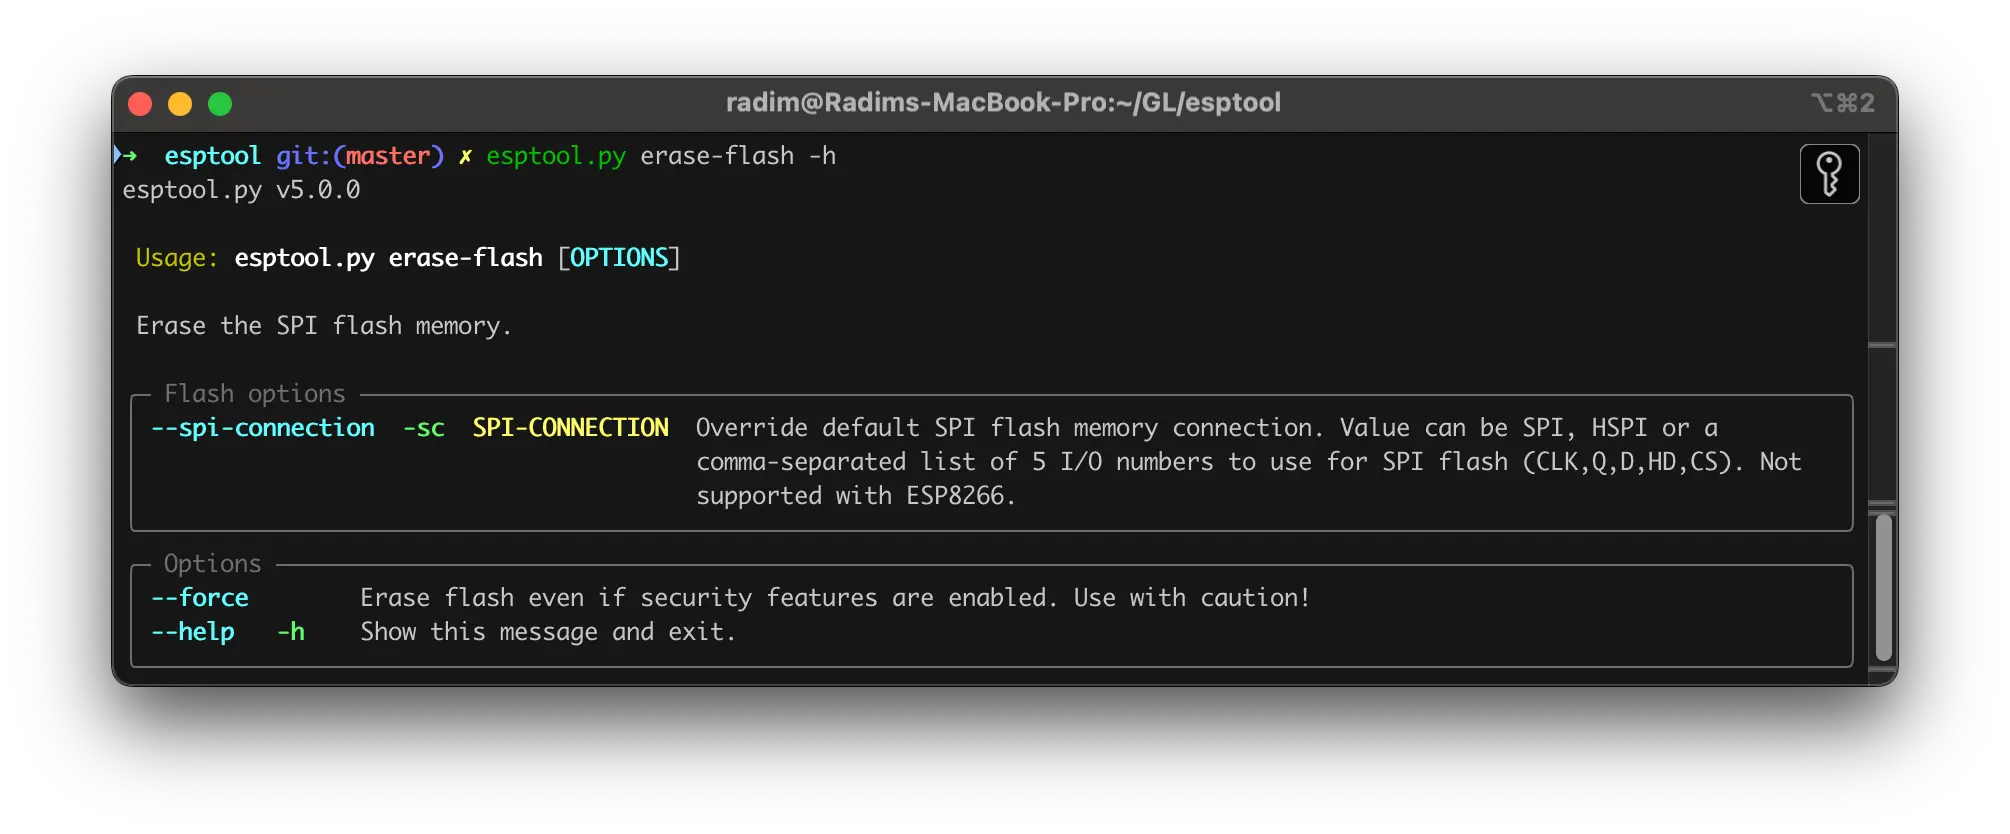The image size is (2010, 834).
Task: Click the esptool.py v5.0.0 version line
Action: 241,190
